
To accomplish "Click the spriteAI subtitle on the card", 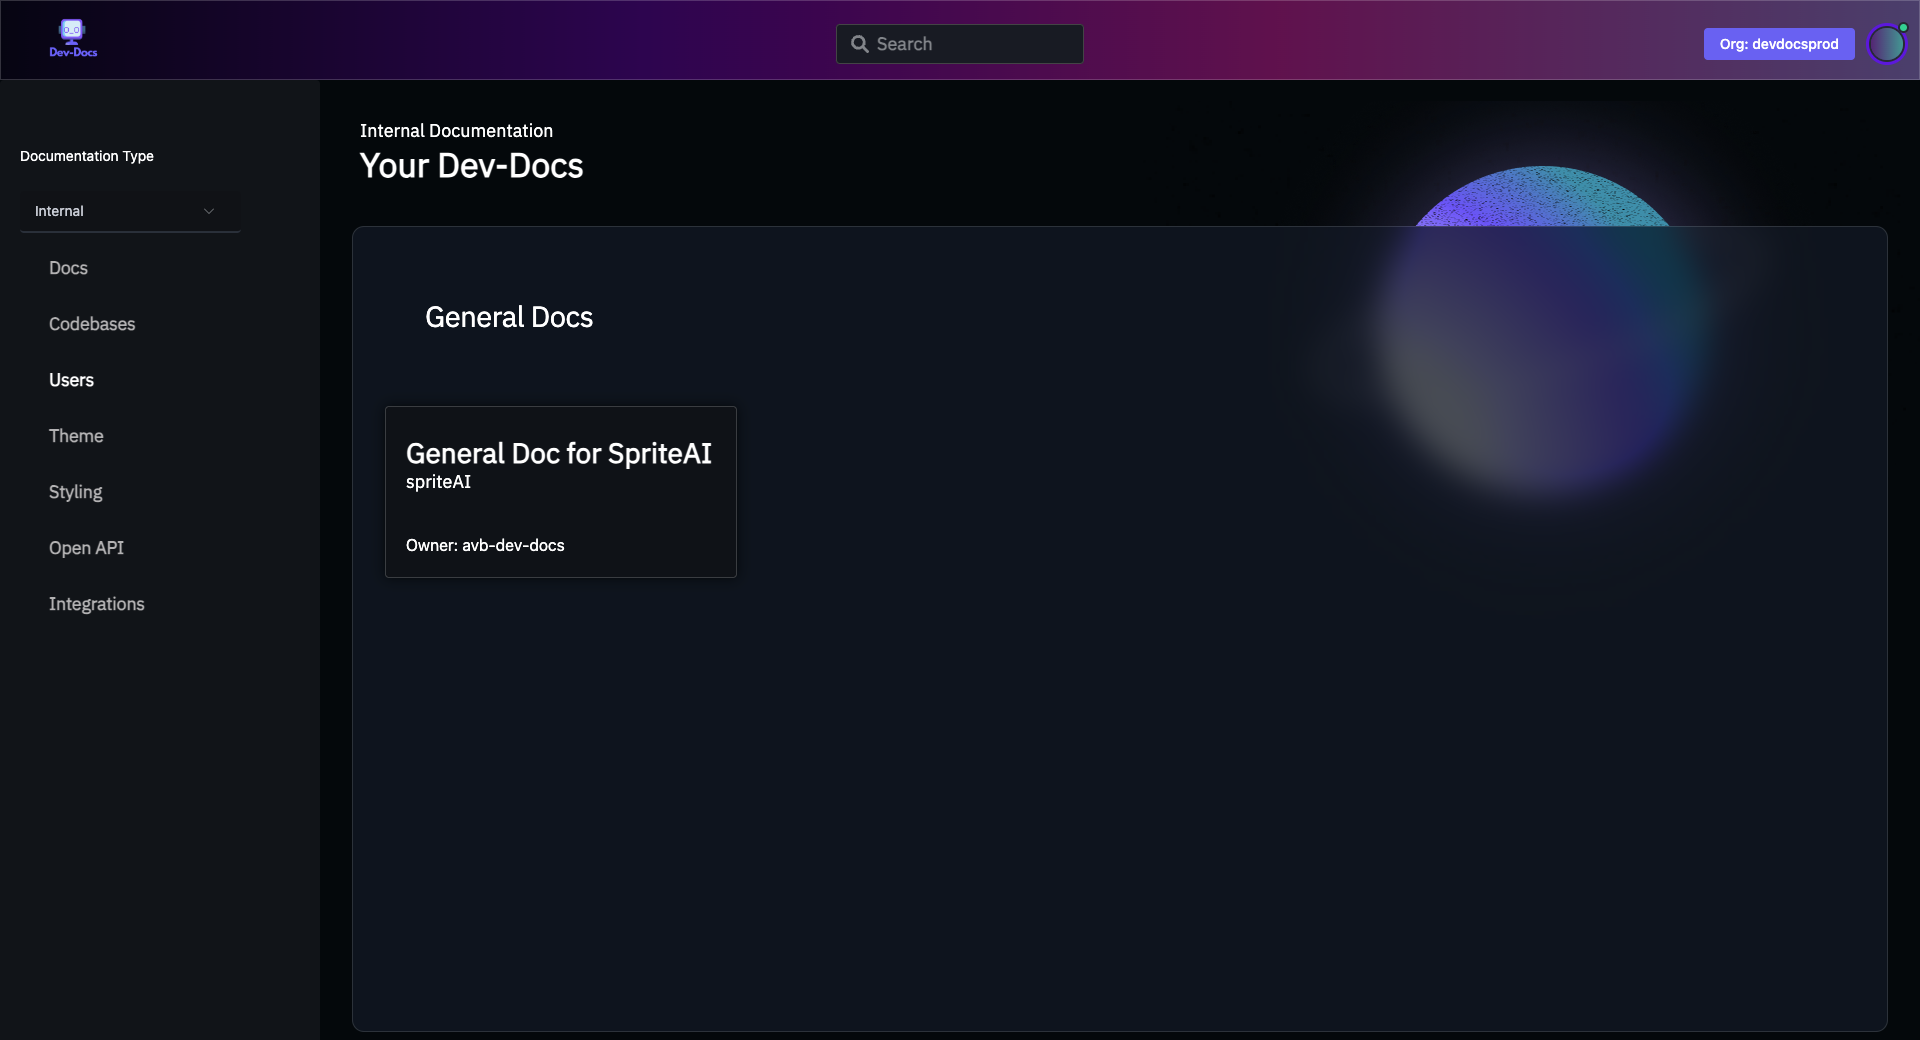I will click(438, 482).
